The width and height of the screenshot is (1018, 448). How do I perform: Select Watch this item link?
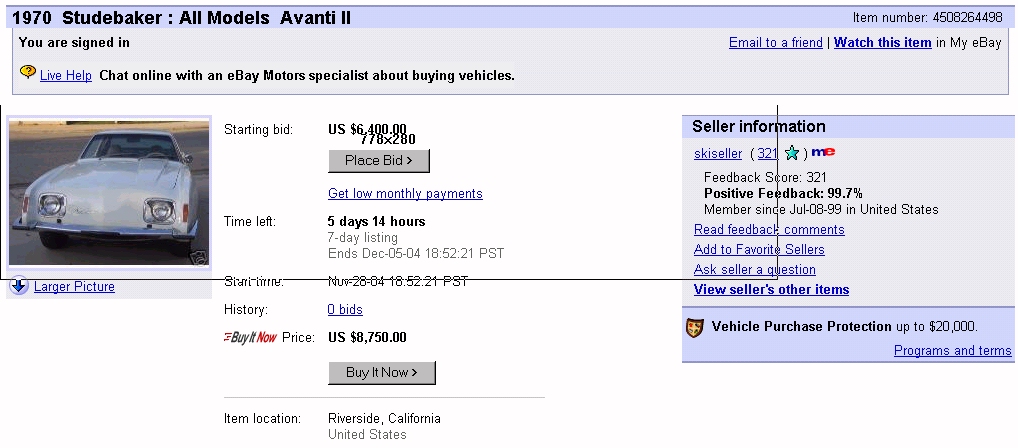[x=882, y=43]
